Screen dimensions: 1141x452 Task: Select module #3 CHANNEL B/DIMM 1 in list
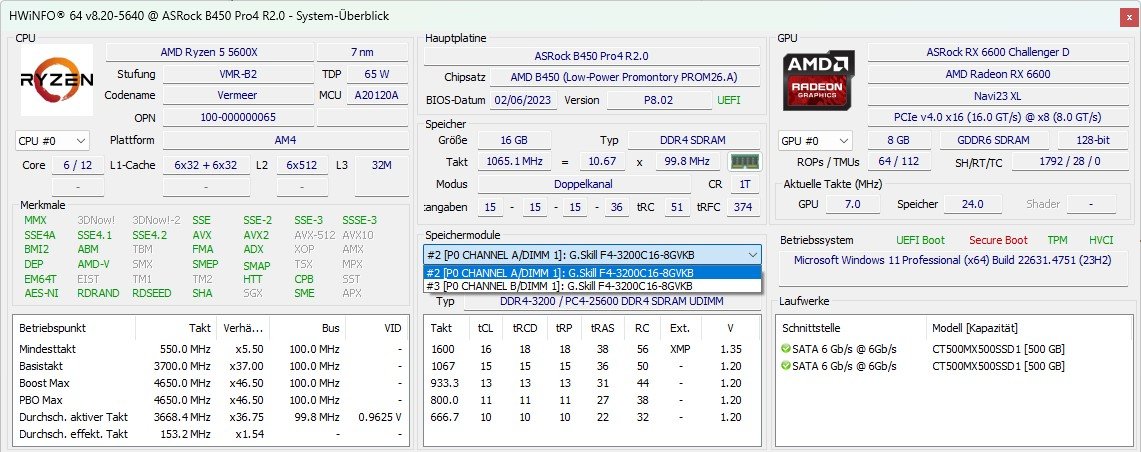(x=592, y=286)
